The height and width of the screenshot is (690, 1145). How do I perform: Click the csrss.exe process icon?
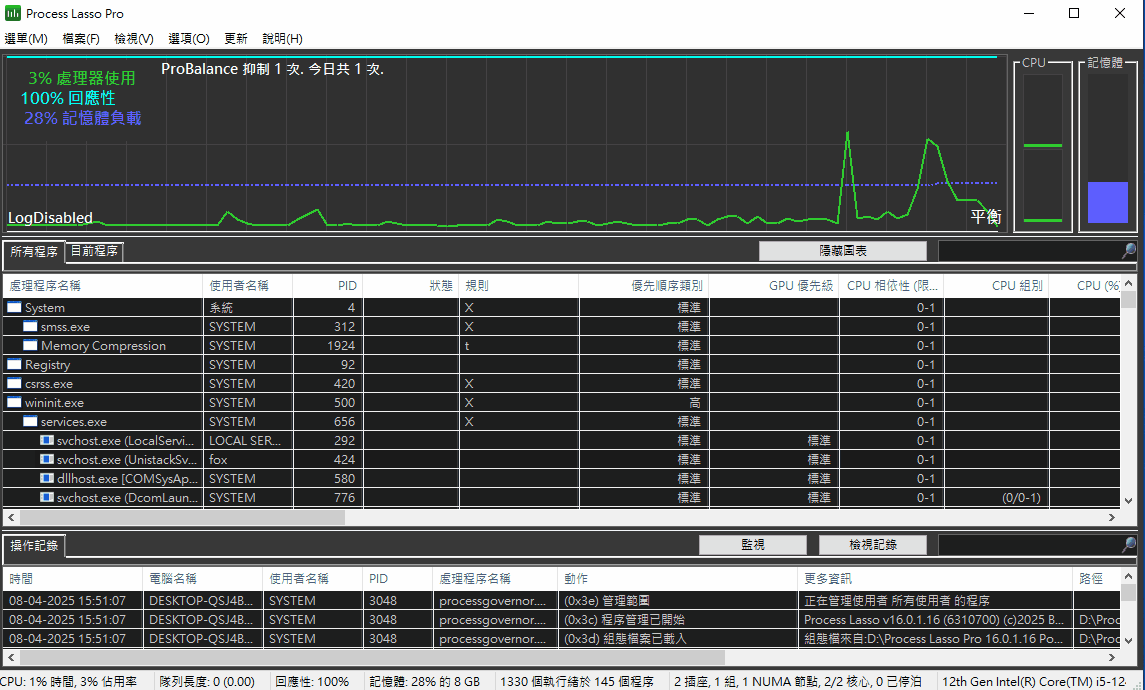tap(15, 383)
